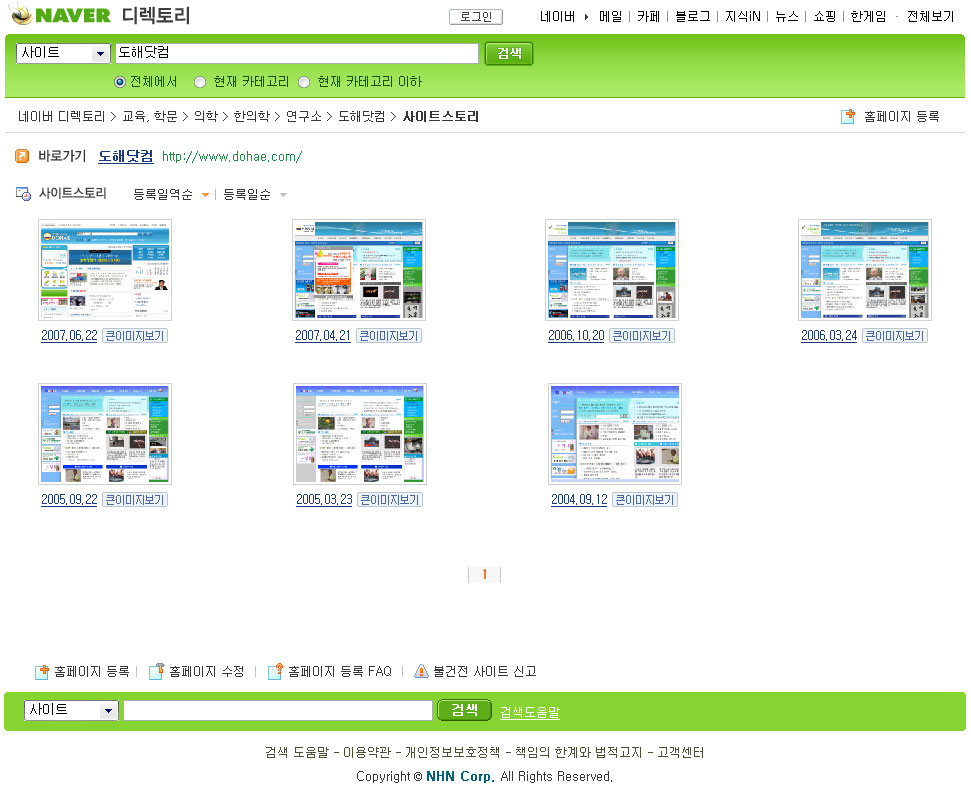Click the 사이트스토리 calendar icon
971x787 pixels.
pyautogui.click(x=23, y=194)
